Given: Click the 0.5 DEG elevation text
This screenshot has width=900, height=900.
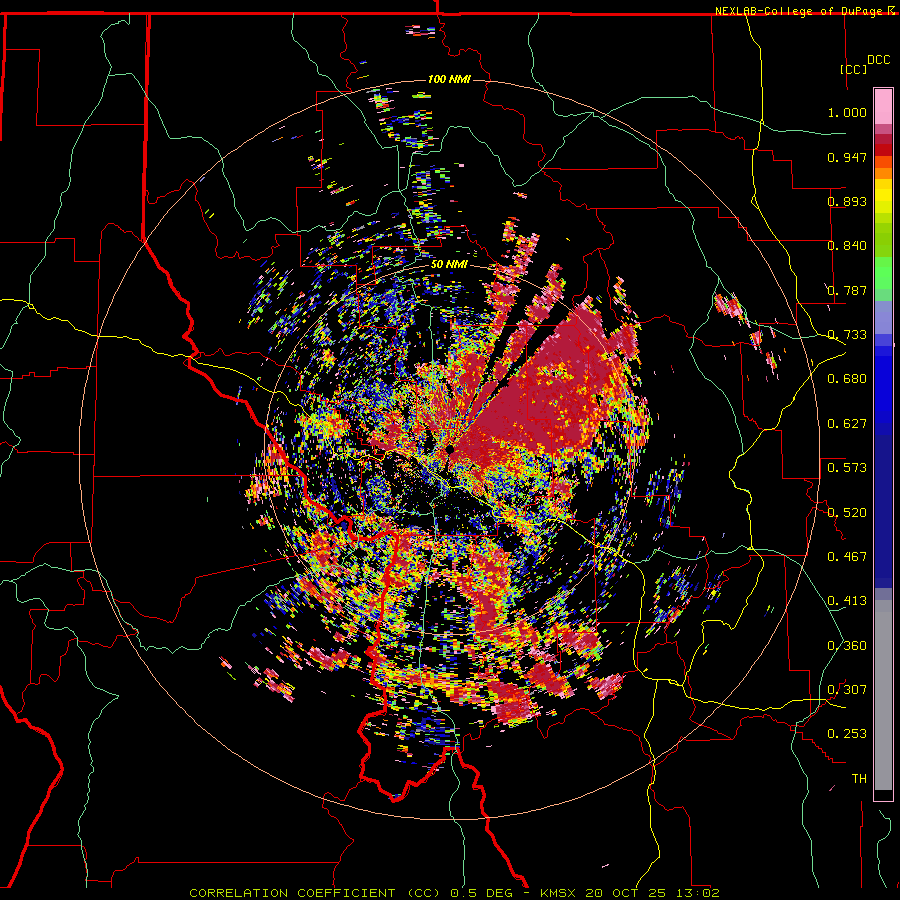Looking at the screenshot, I should pos(482,893).
